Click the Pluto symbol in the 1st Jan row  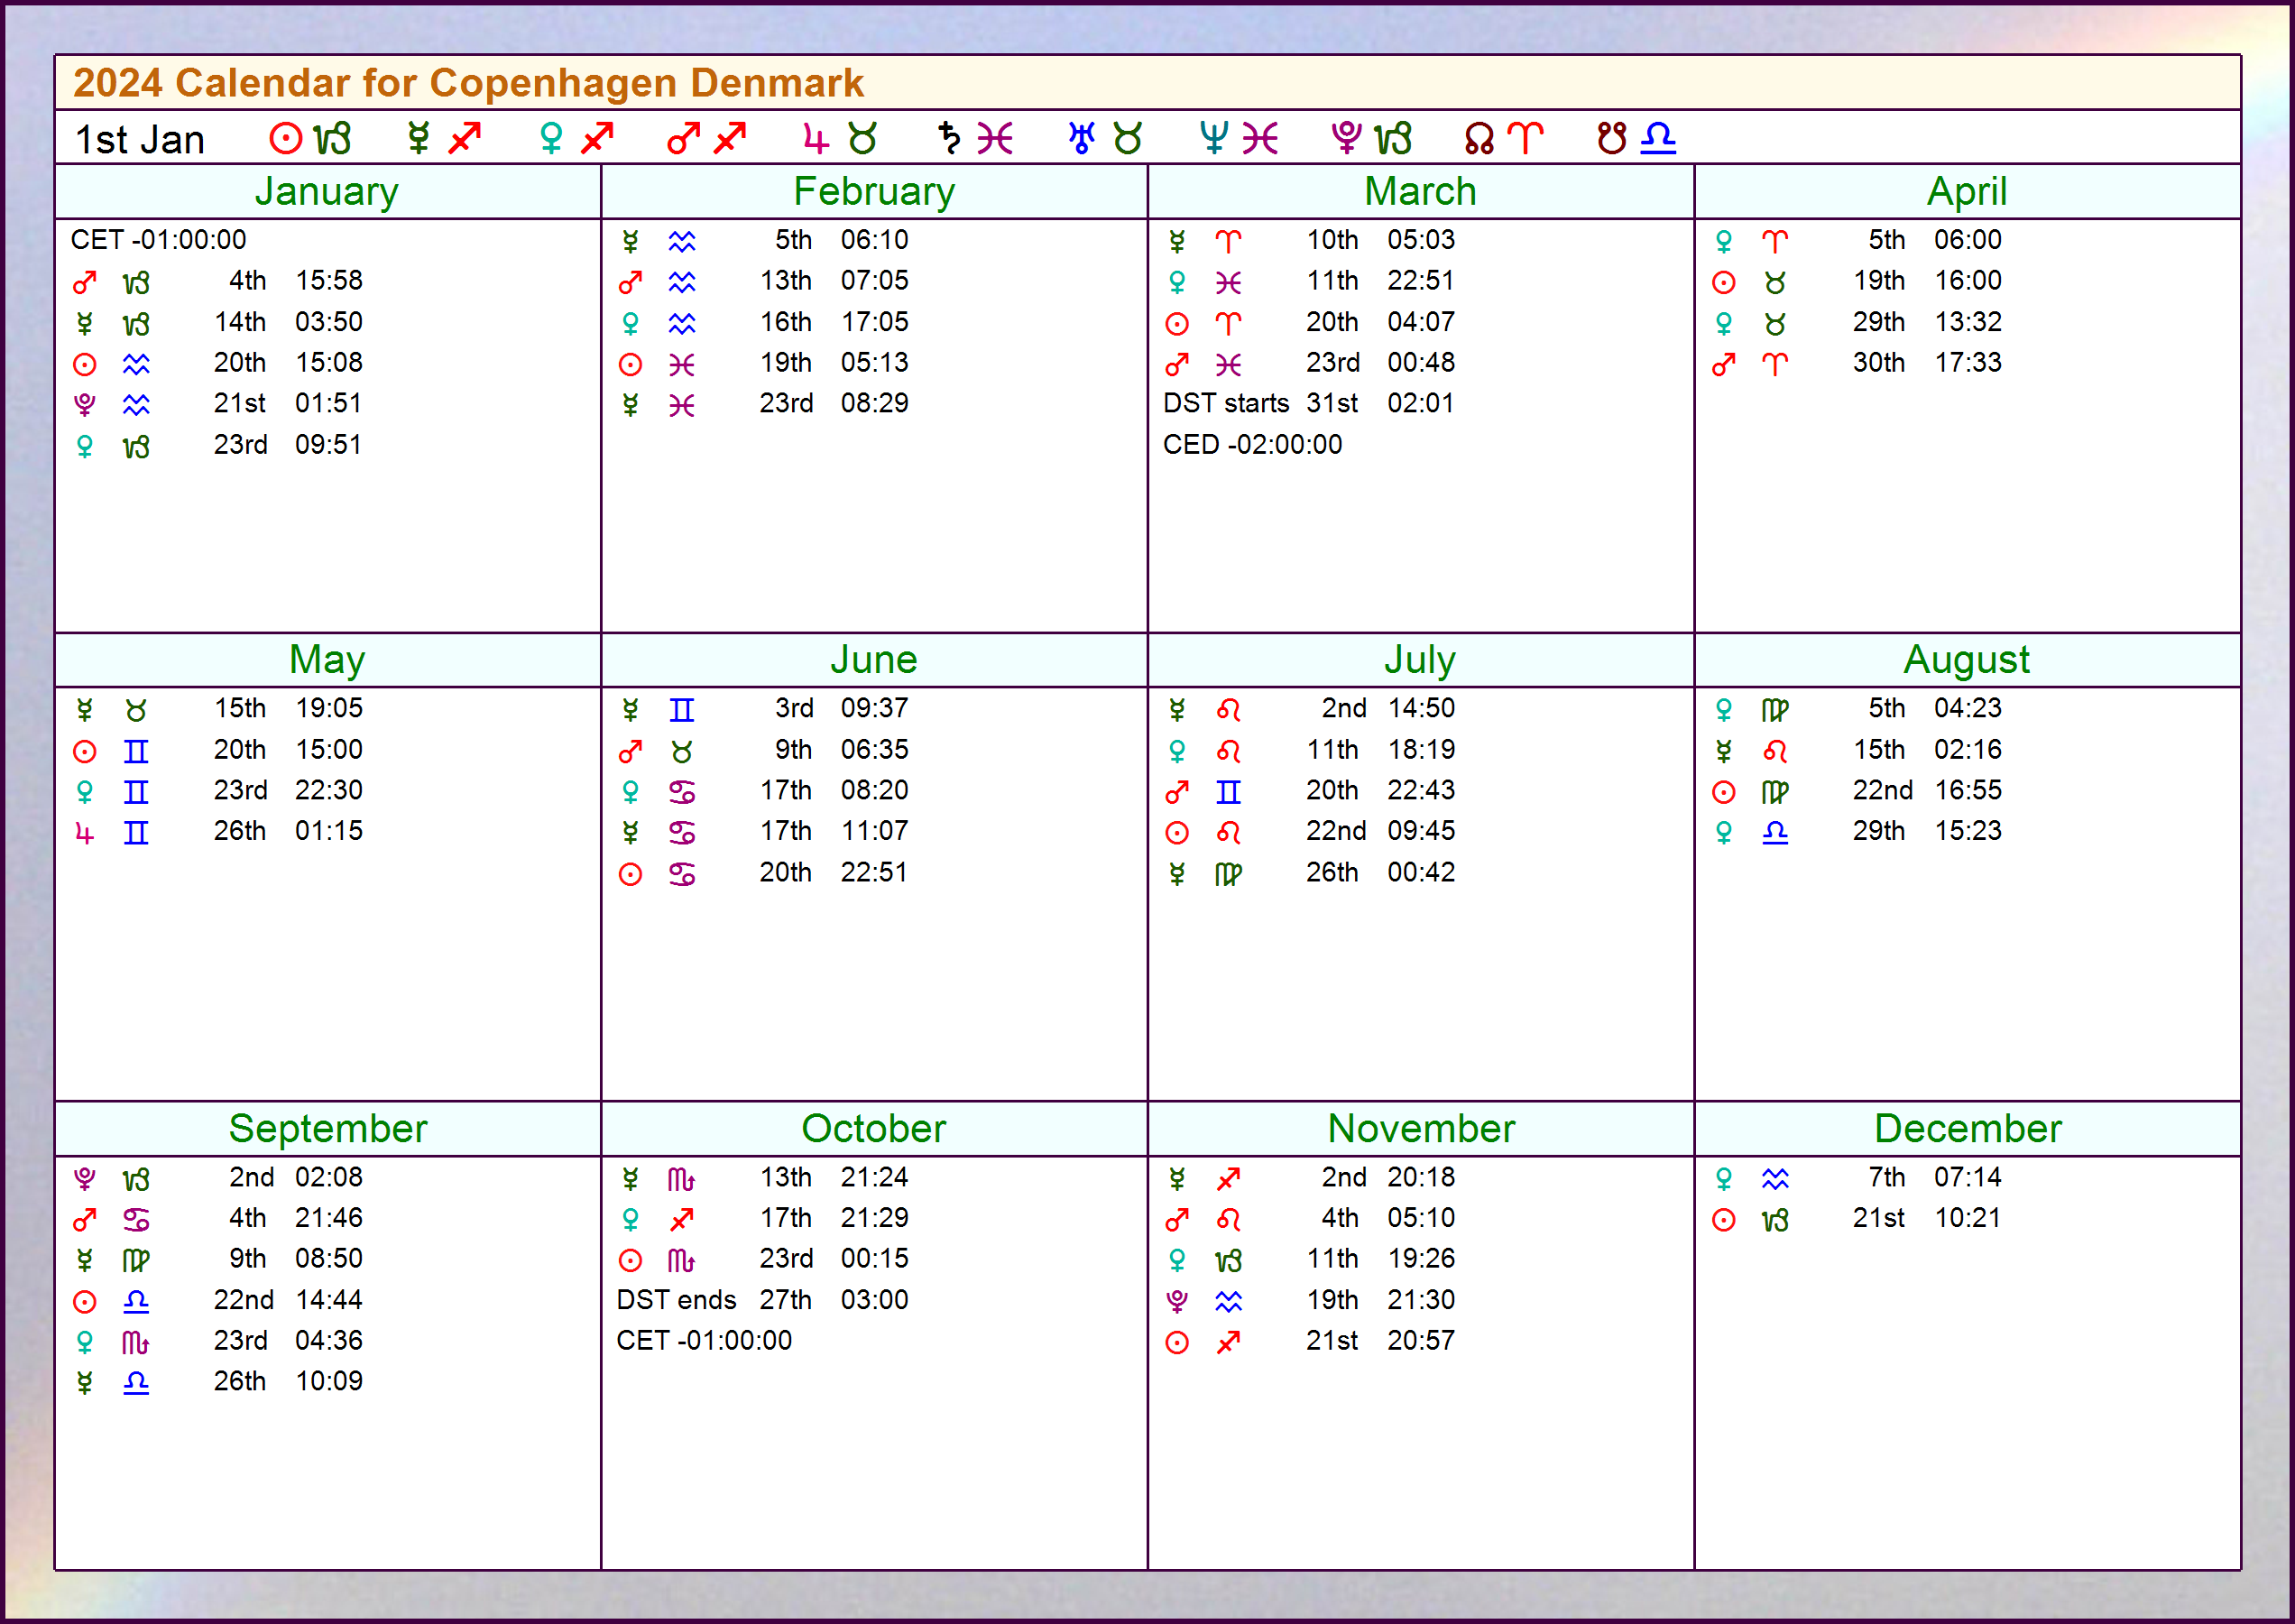(x=1346, y=138)
